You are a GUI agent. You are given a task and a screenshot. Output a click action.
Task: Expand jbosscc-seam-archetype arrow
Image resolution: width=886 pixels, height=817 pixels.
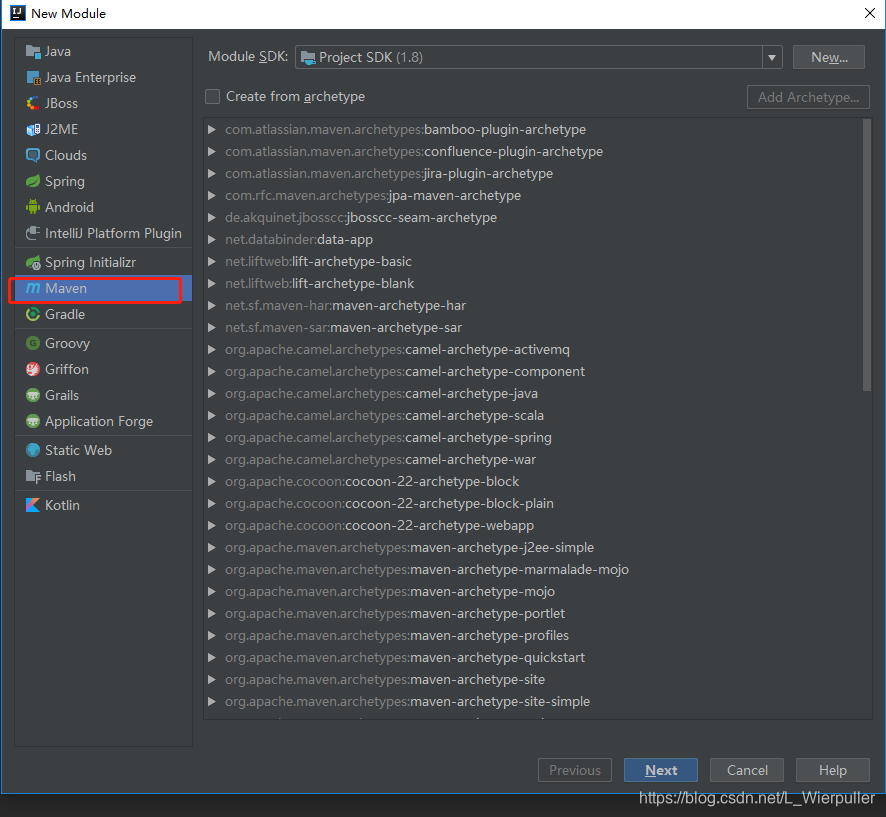211,218
